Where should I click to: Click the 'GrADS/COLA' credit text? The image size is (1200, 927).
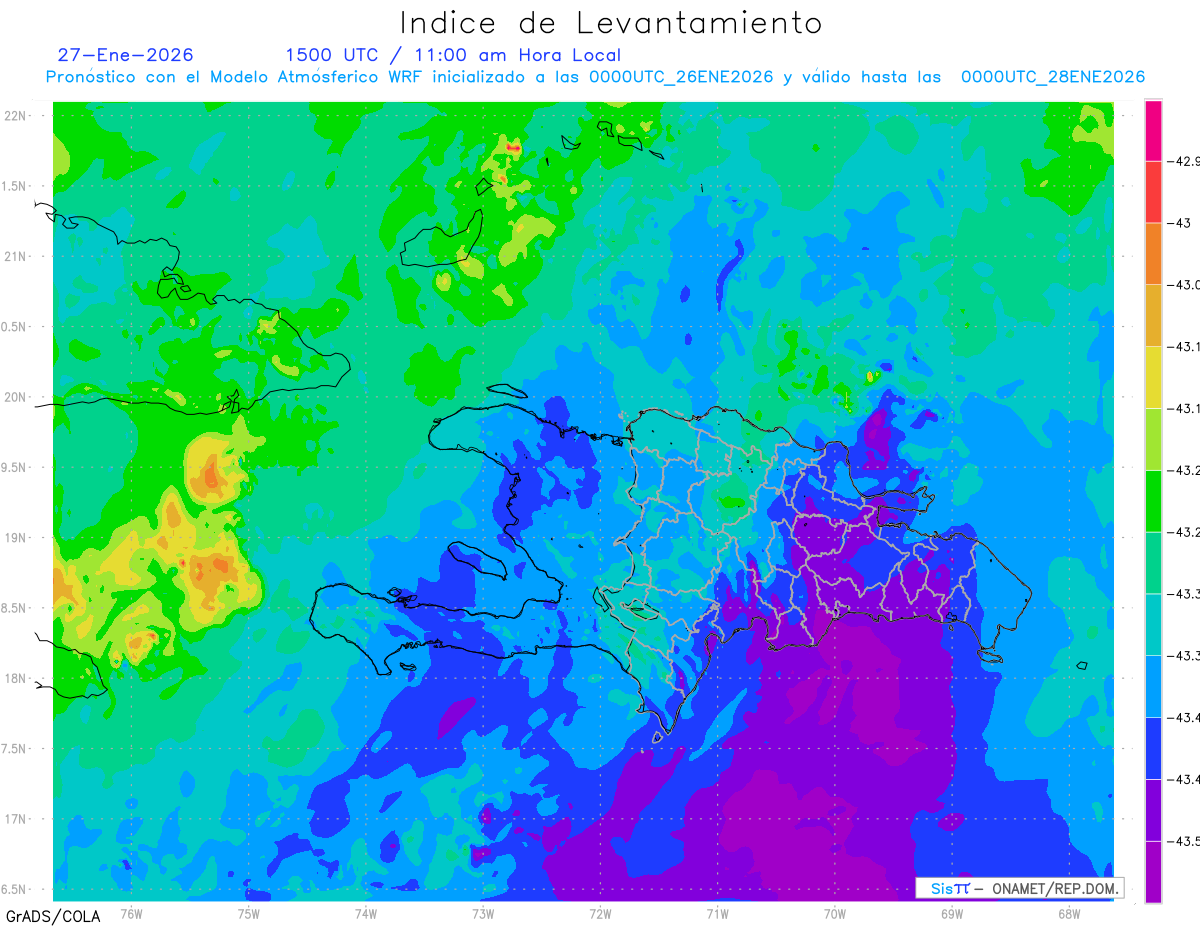tap(53, 916)
